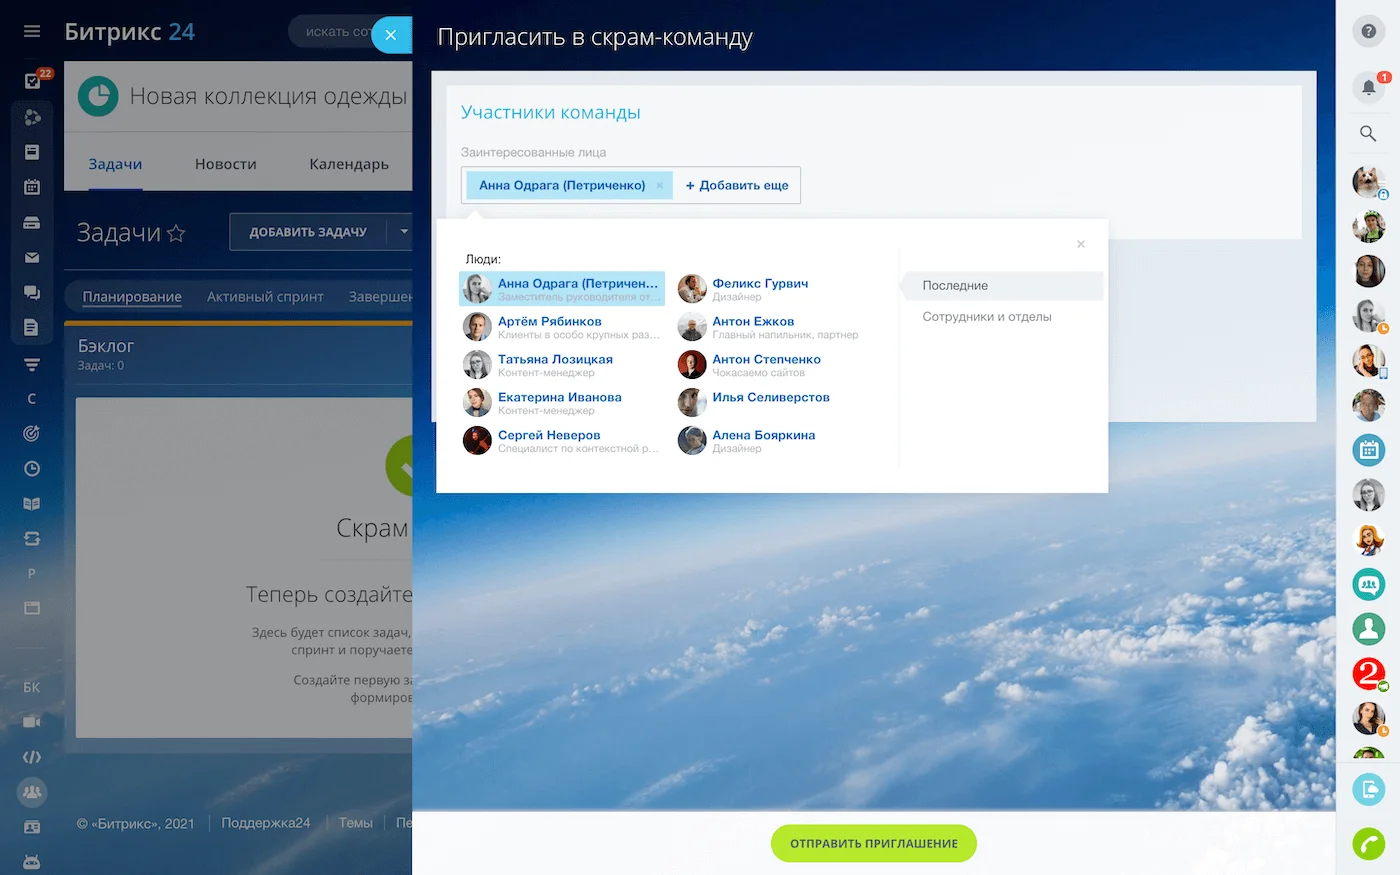The width and height of the screenshot is (1400, 875).
Task: Expand the Добавить задачу dropdown arrow
Action: pos(403,232)
